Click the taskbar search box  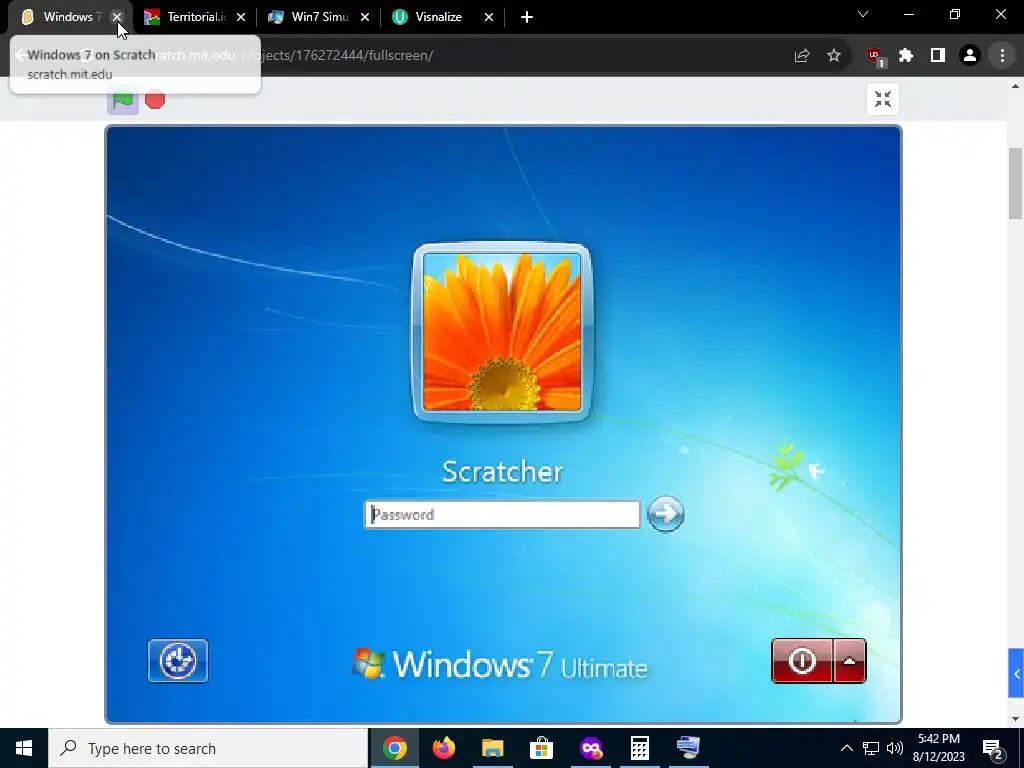click(x=208, y=748)
